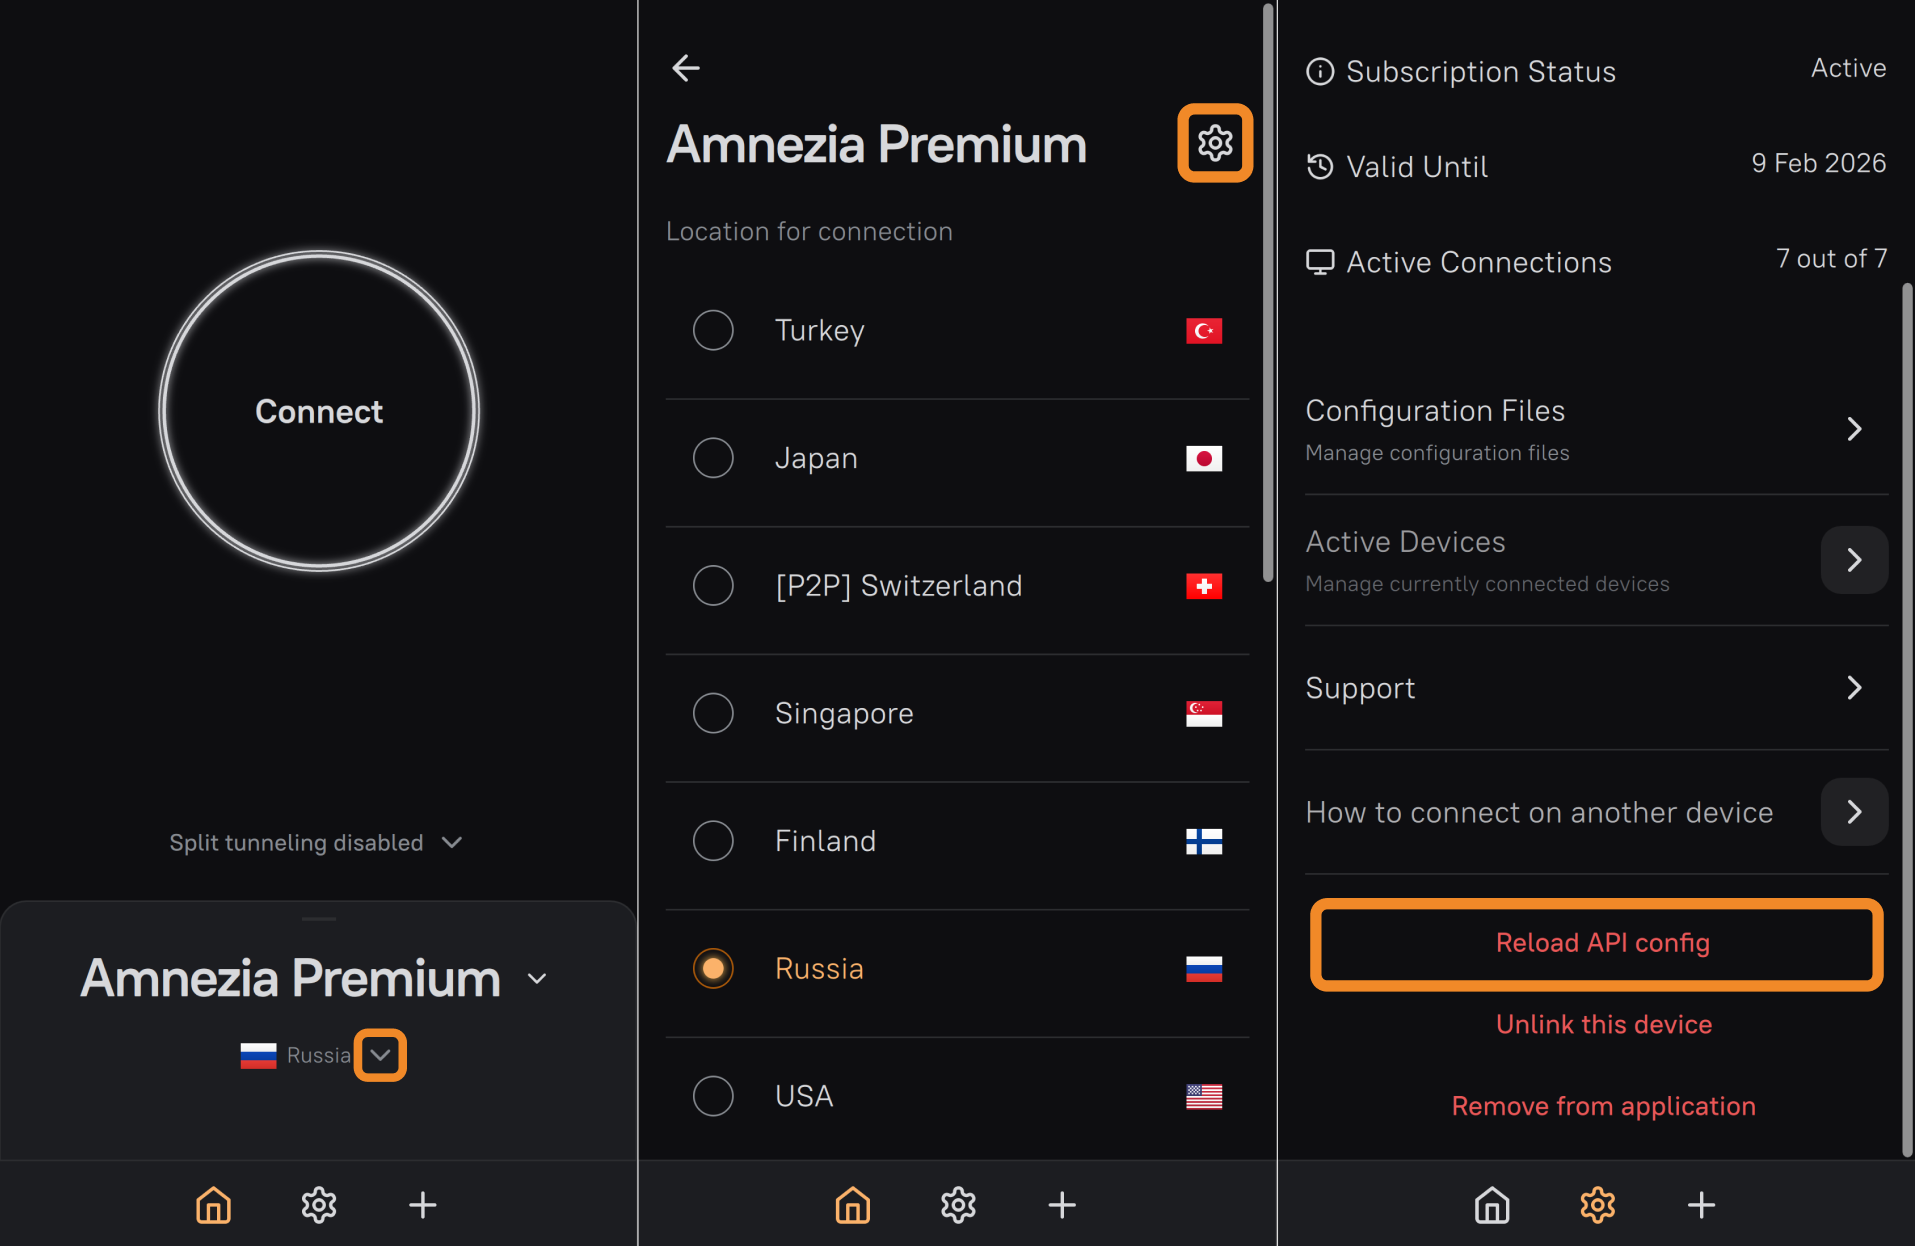Viewport: 1915px width, 1246px height.
Task: Click the highlighted gear in right panel navbar
Action: pyautogui.click(x=1597, y=1205)
